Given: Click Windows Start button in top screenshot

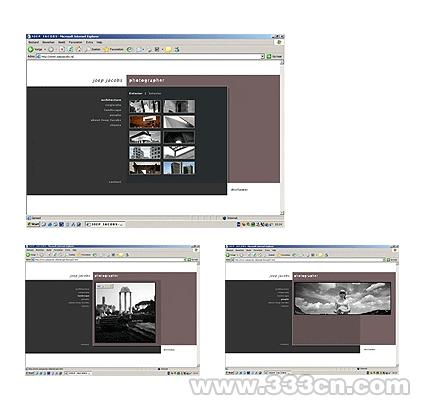Looking at the screenshot, I should 33,224.
